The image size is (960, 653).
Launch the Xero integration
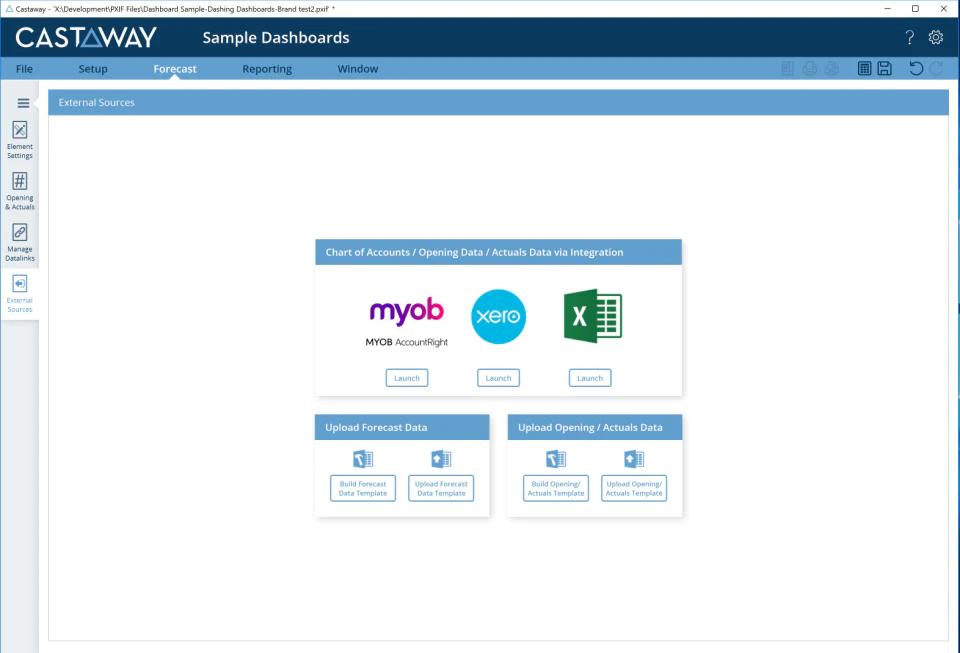[x=498, y=378]
